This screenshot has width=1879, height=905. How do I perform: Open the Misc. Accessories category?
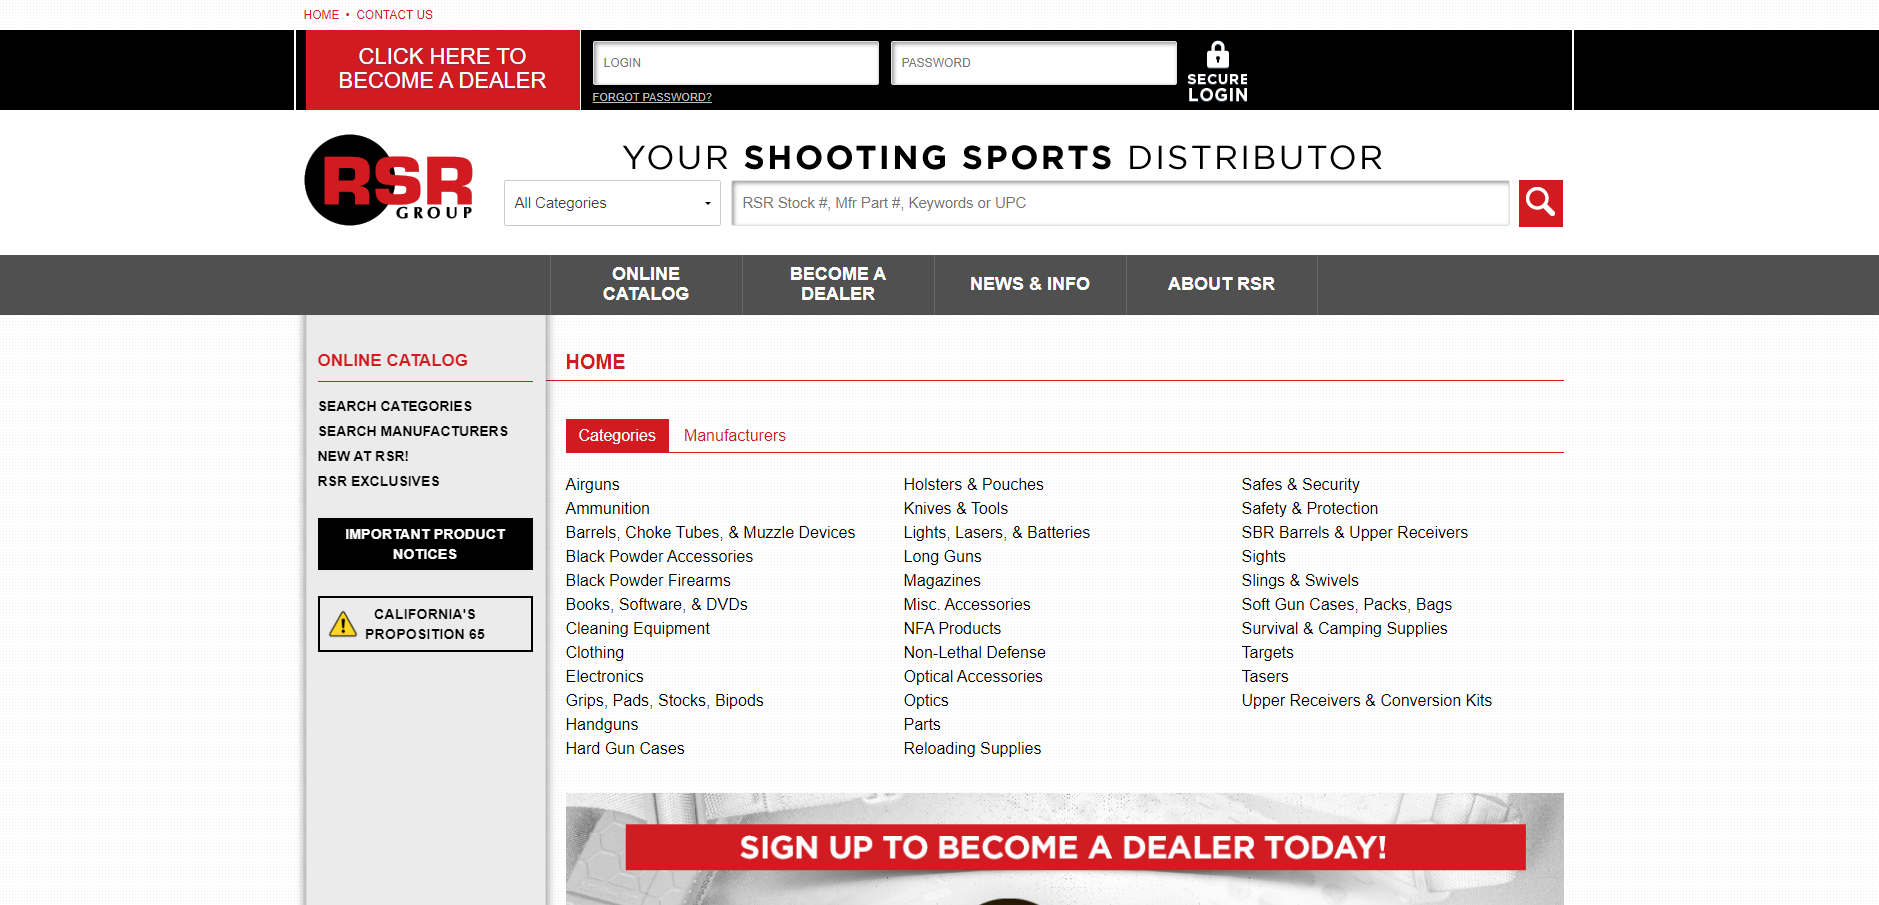tap(967, 604)
